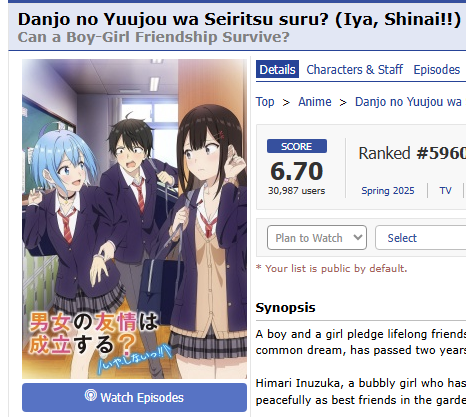Click the 30,987 users count
The height and width of the screenshot is (417, 466).
(x=296, y=191)
